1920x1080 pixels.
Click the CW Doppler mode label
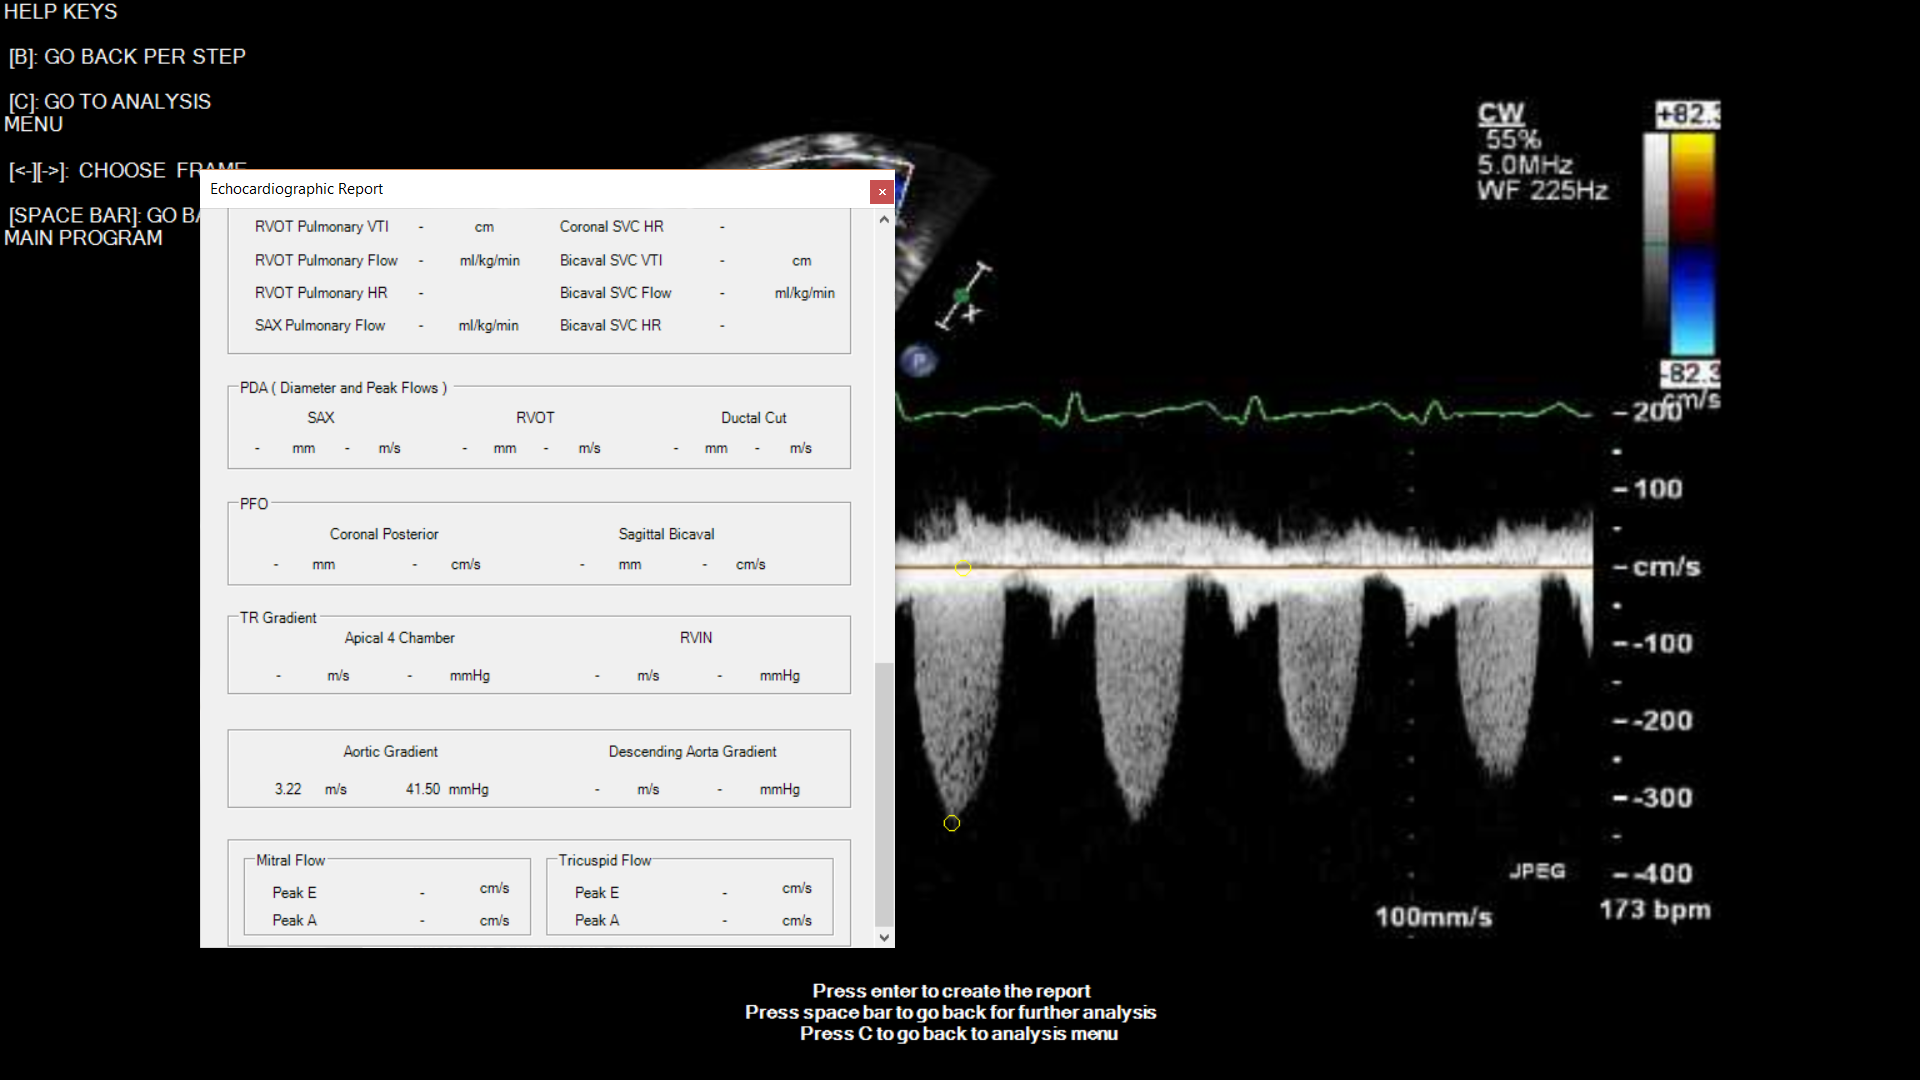pos(1501,114)
